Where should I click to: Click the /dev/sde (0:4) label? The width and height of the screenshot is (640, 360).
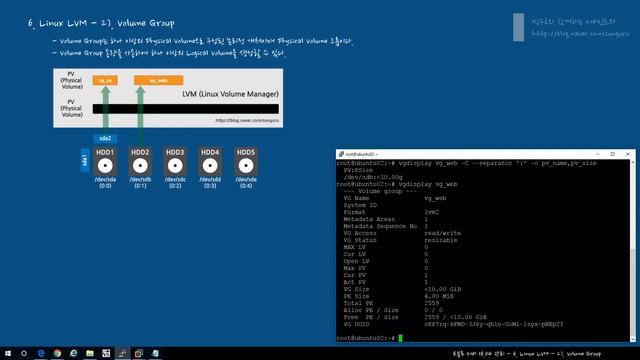pos(246,182)
